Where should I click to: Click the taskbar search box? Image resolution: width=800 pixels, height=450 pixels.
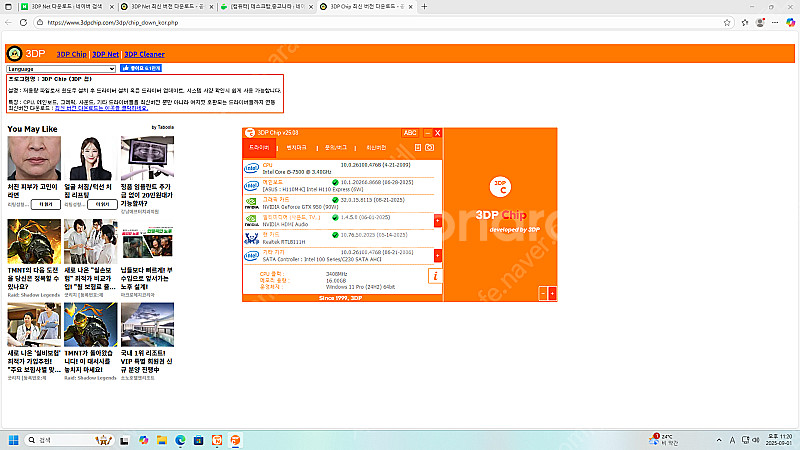pyautogui.click(x=70, y=440)
